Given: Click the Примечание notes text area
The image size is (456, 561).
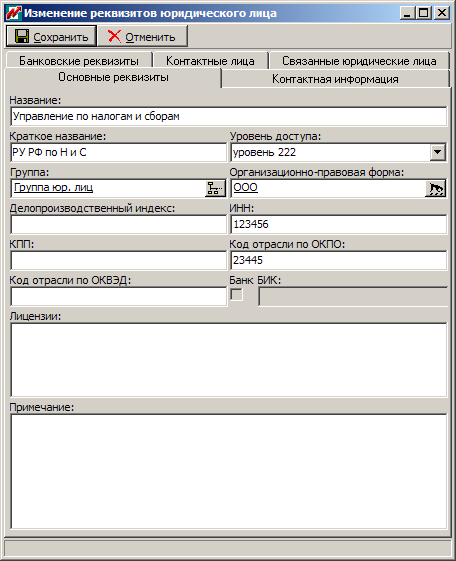Looking at the screenshot, I should tap(229, 471).
